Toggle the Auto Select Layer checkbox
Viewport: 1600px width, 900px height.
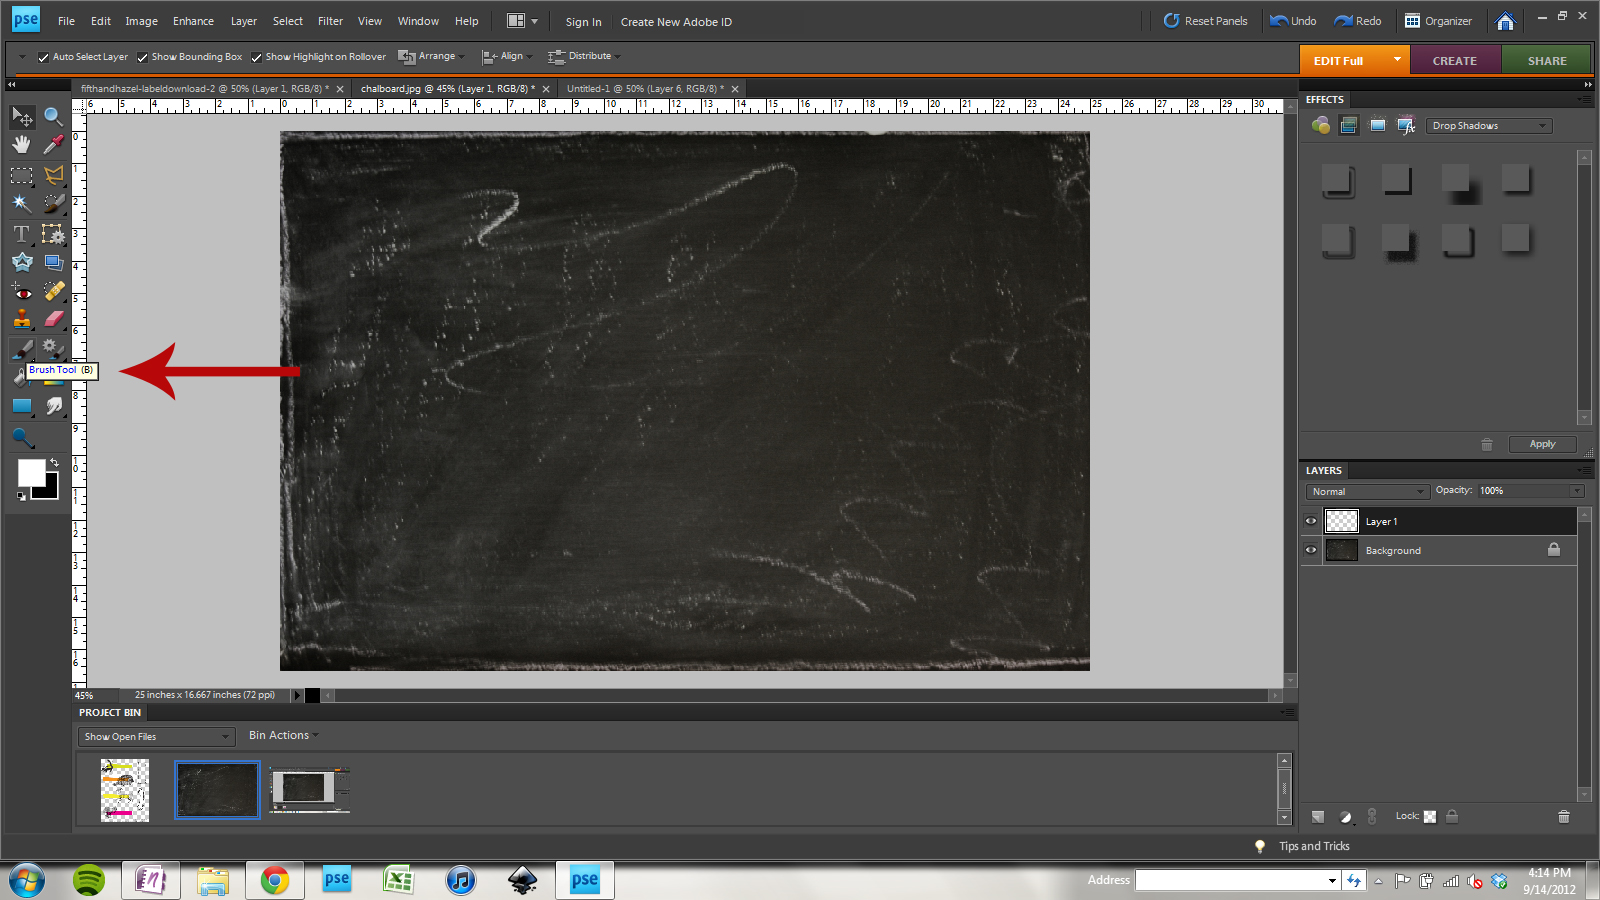pos(42,57)
